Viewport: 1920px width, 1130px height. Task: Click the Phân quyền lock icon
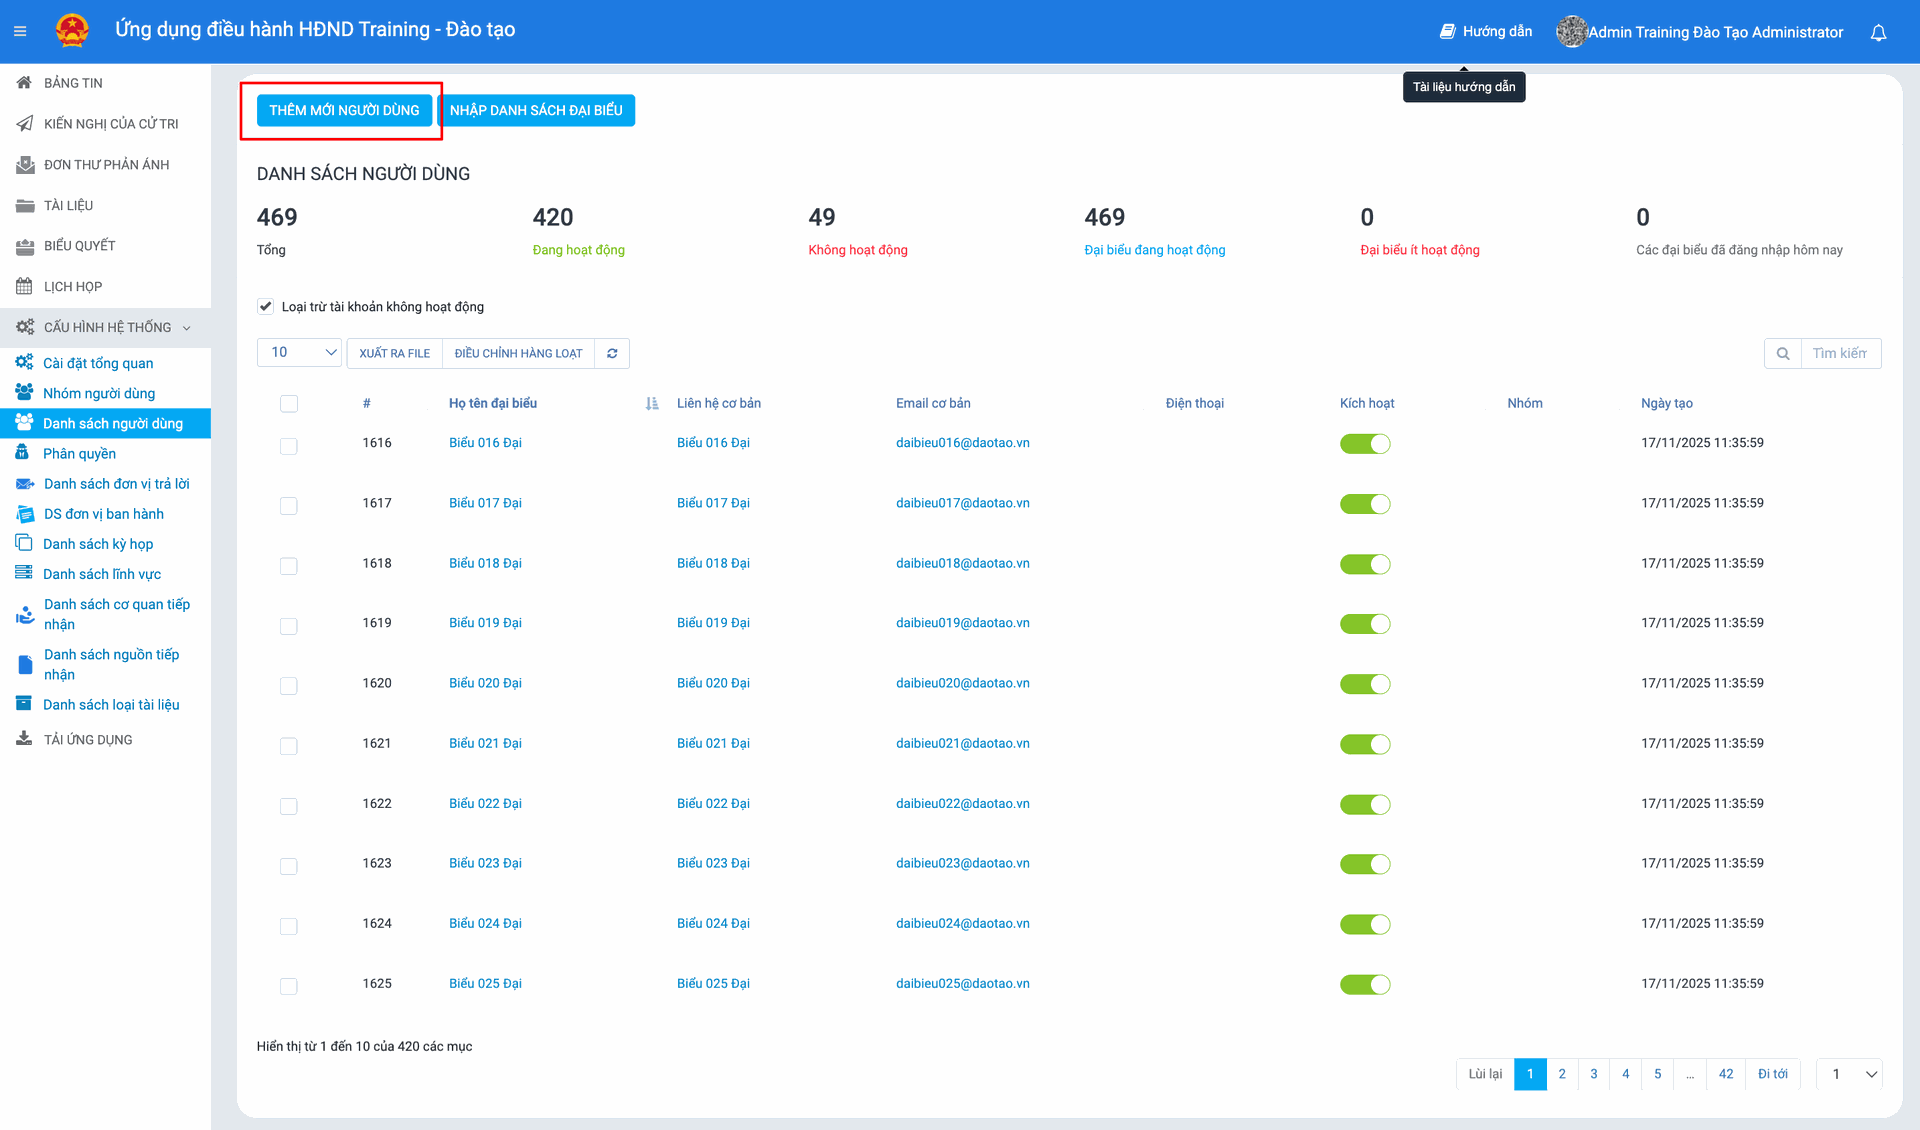23,453
